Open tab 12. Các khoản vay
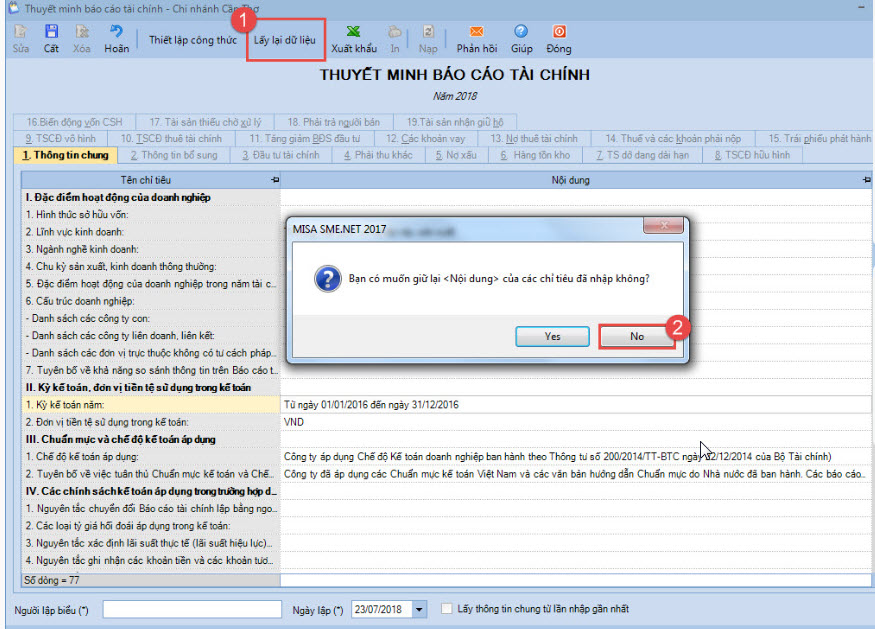The image size is (875, 629). [425, 138]
